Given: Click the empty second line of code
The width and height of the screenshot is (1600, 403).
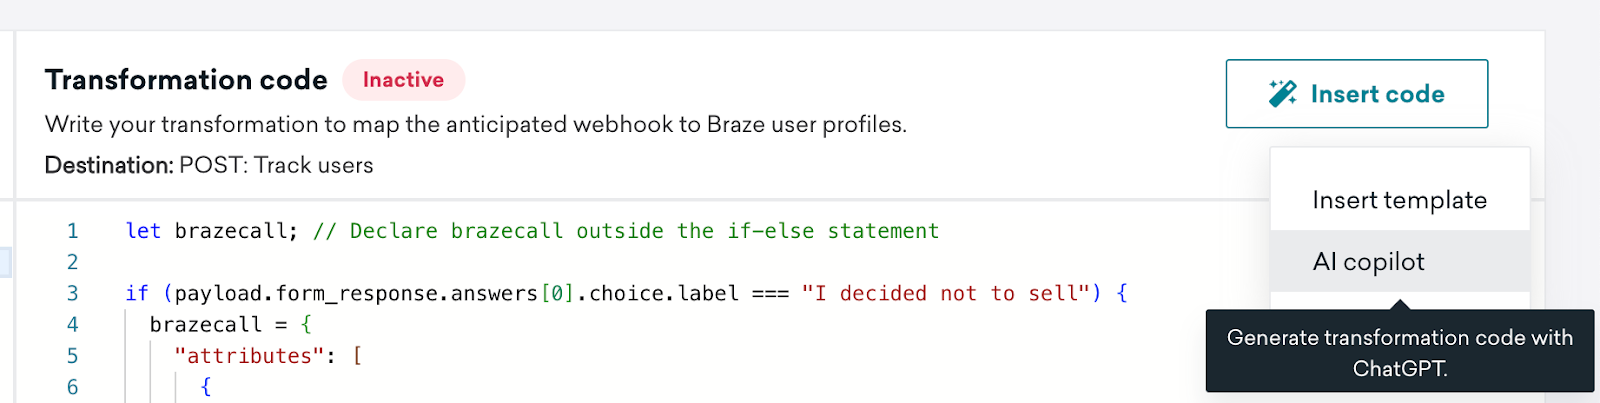Looking at the screenshot, I should (x=600, y=262).
